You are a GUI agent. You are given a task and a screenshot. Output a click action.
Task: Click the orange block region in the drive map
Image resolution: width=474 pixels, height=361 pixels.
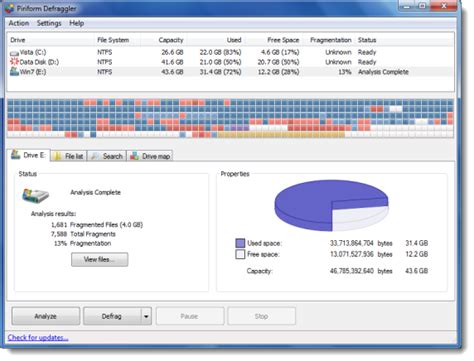[281, 135]
